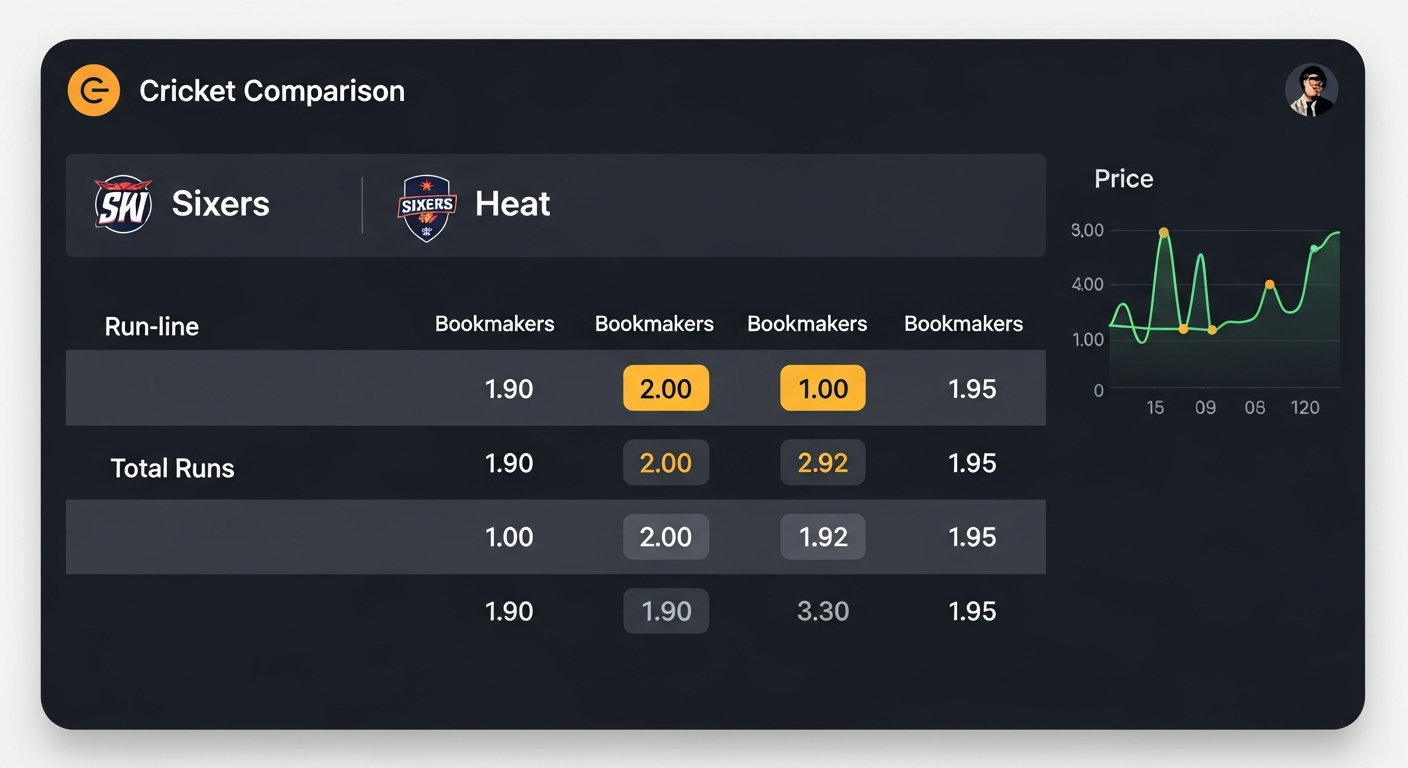Click the Total Runs market label
This screenshot has height=768, width=1408.
point(172,468)
